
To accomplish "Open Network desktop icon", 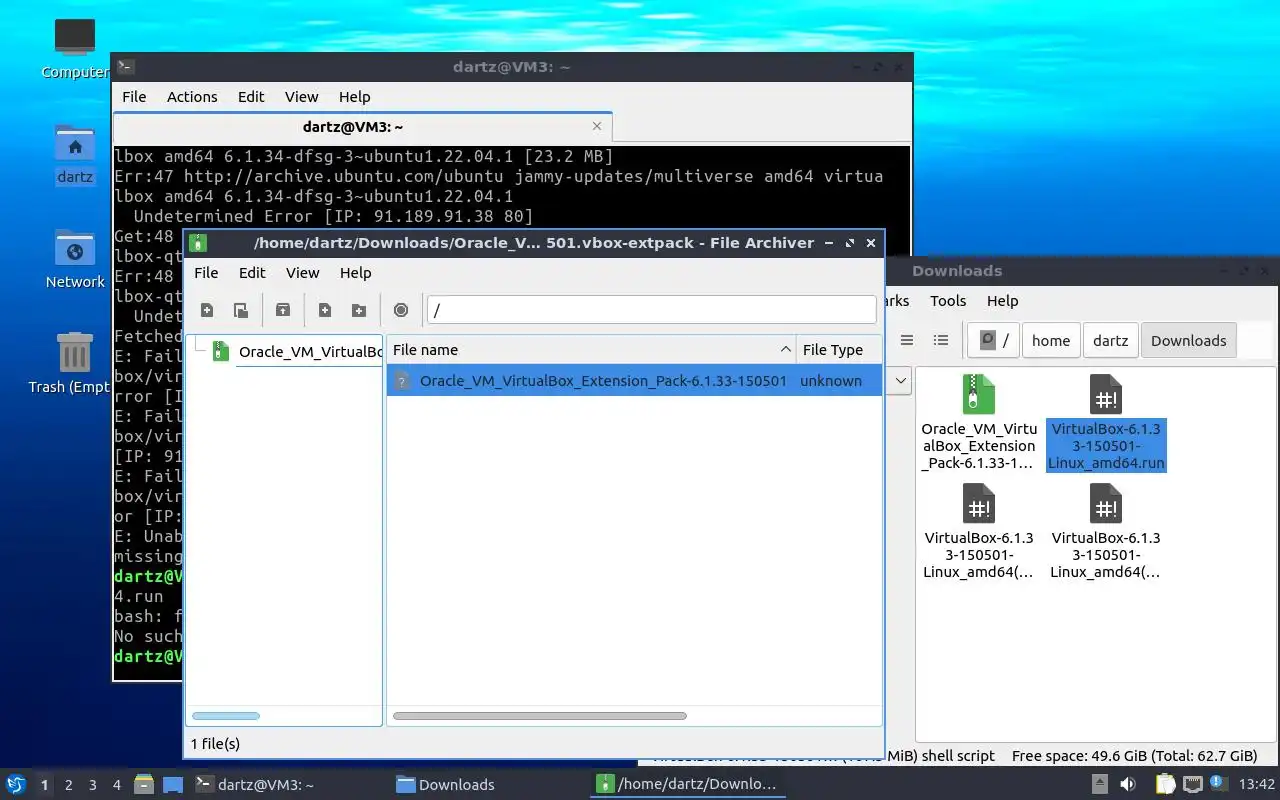I will (75, 260).
